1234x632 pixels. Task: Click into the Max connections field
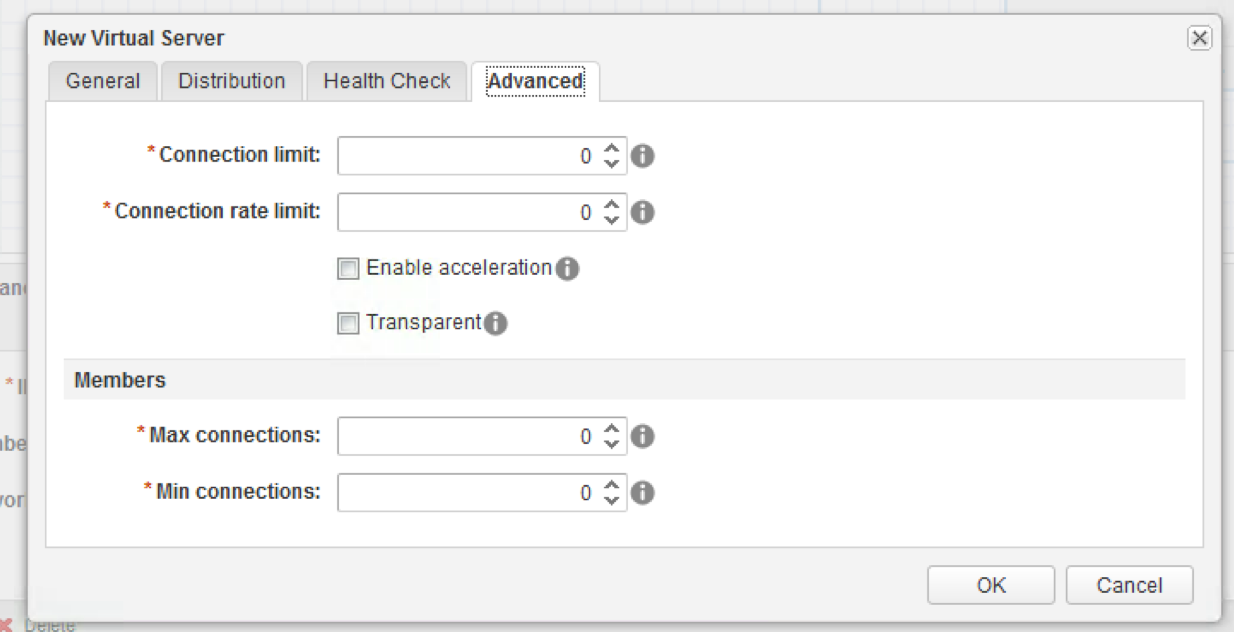(470, 437)
